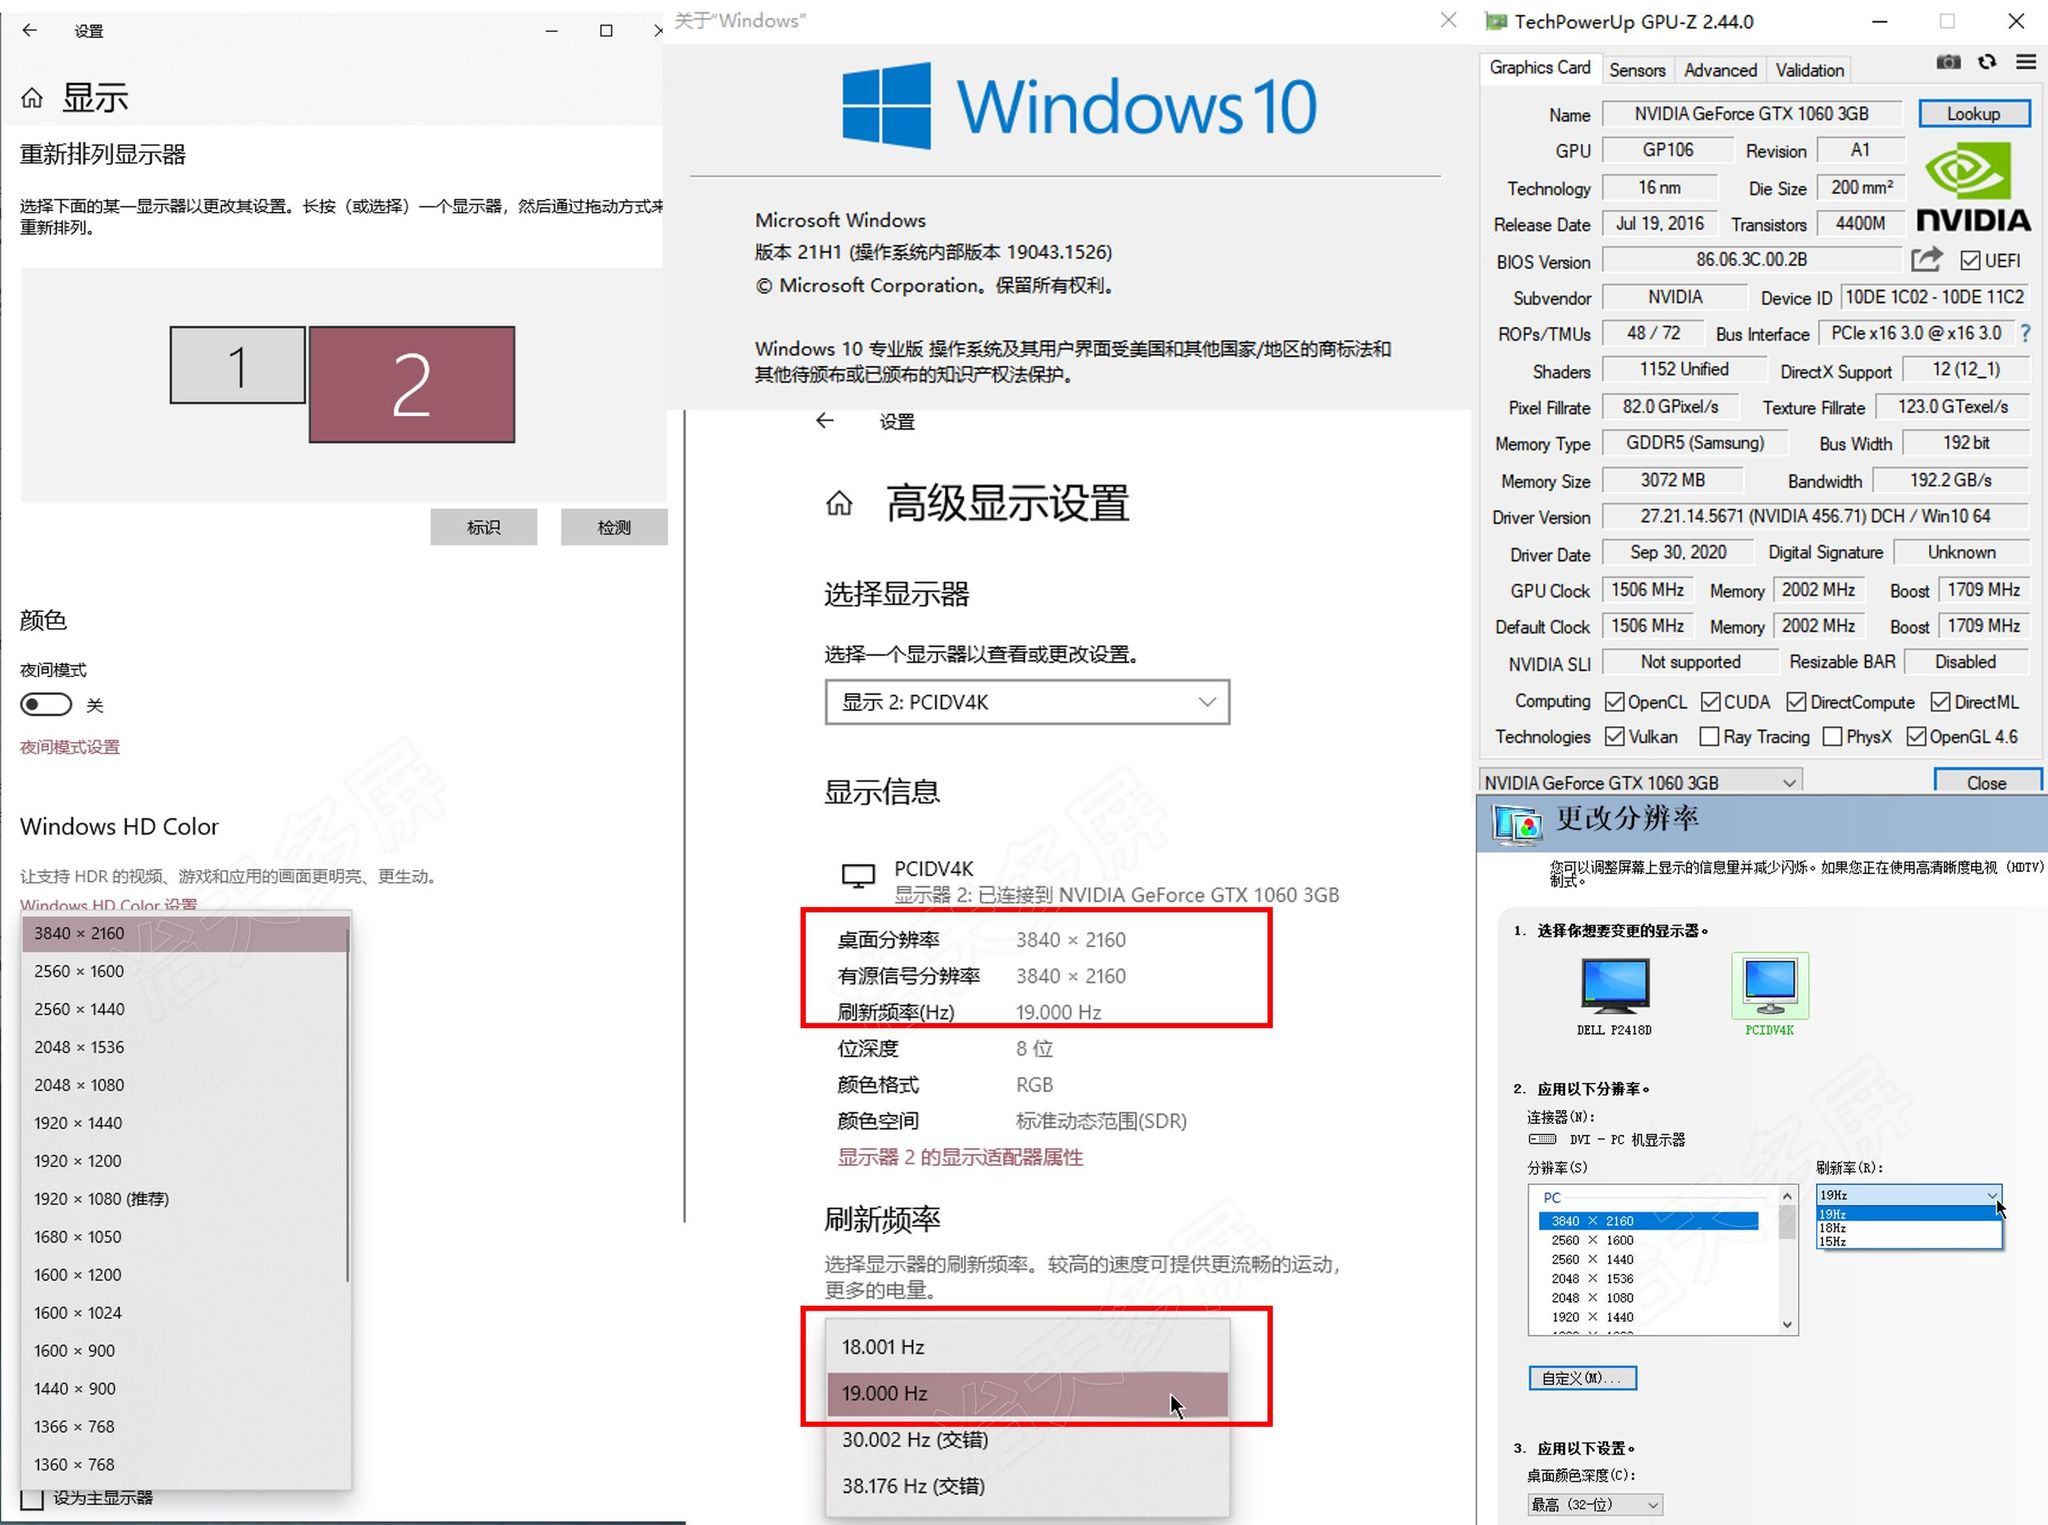Enable the UEFI checkbox in GPU-Z

click(x=1966, y=263)
